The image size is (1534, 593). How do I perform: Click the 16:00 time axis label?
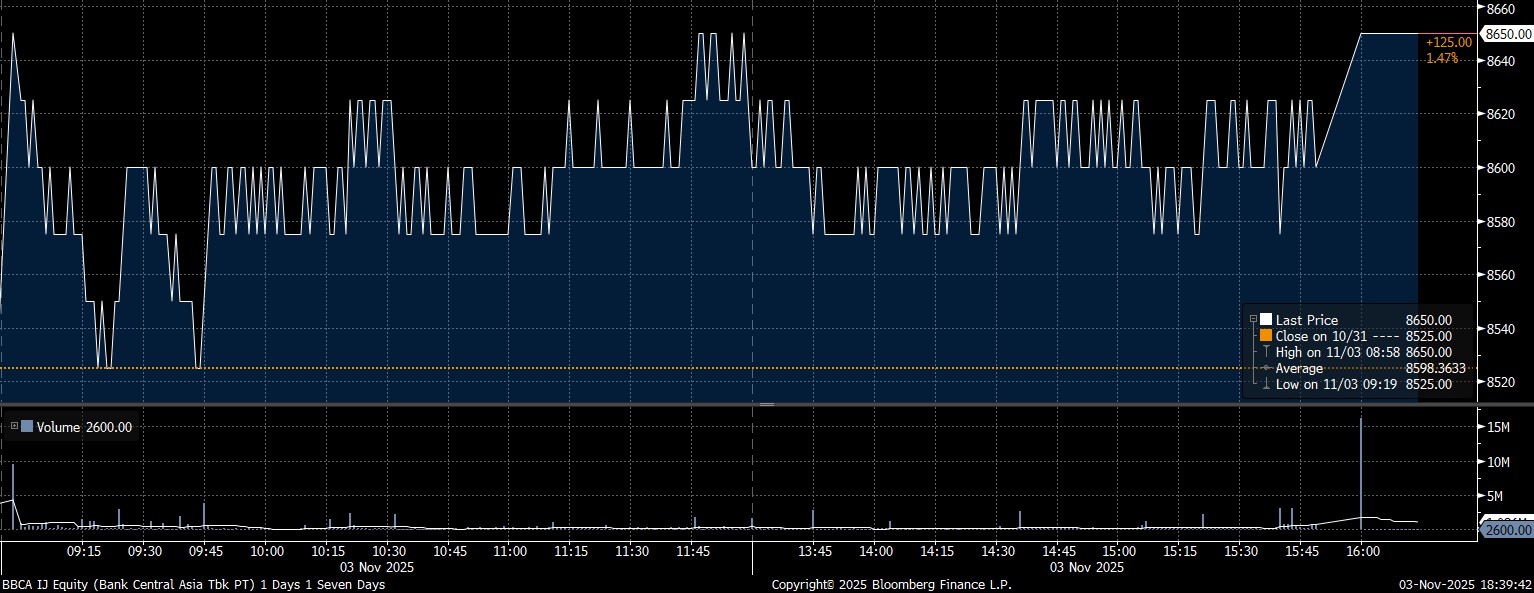[1362, 551]
